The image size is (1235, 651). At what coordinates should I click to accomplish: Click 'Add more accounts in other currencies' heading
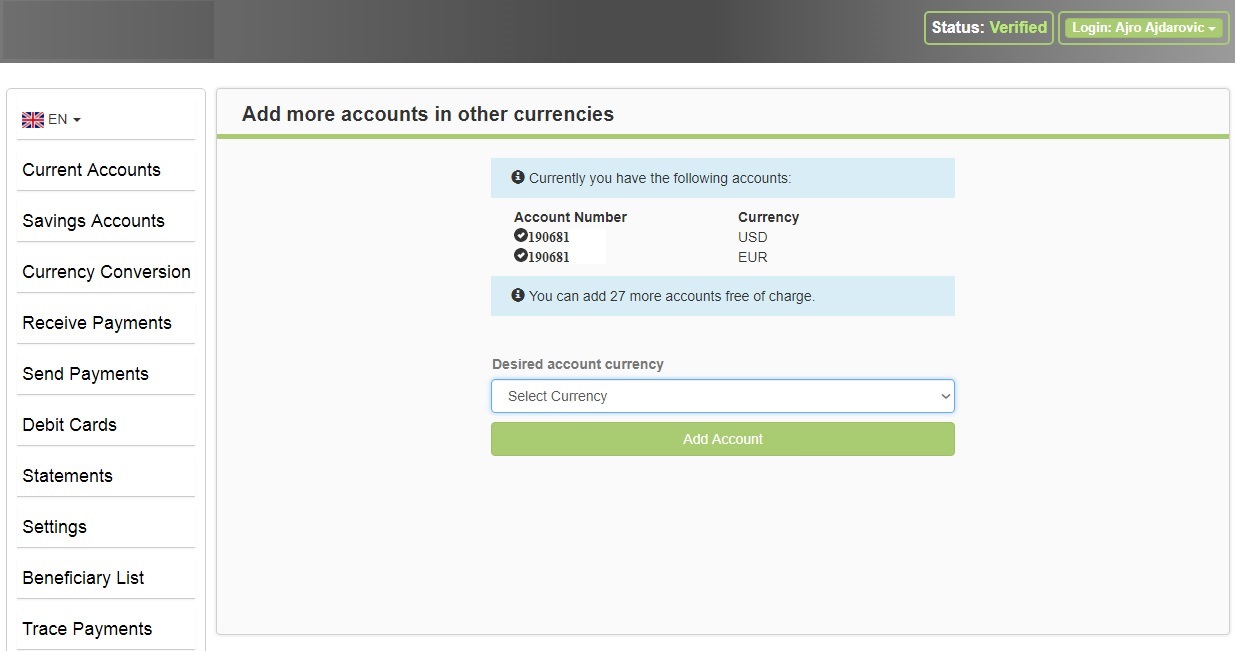point(428,114)
